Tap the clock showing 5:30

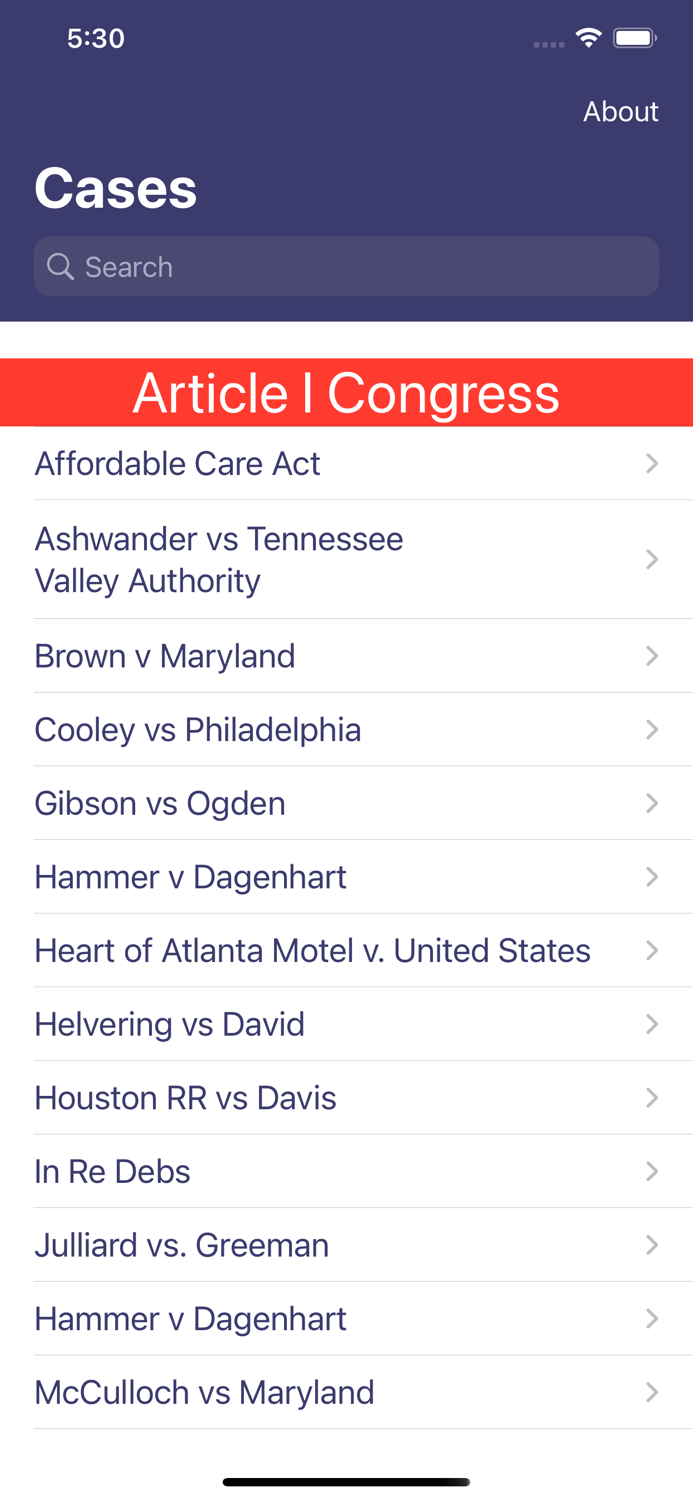(96, 38)
